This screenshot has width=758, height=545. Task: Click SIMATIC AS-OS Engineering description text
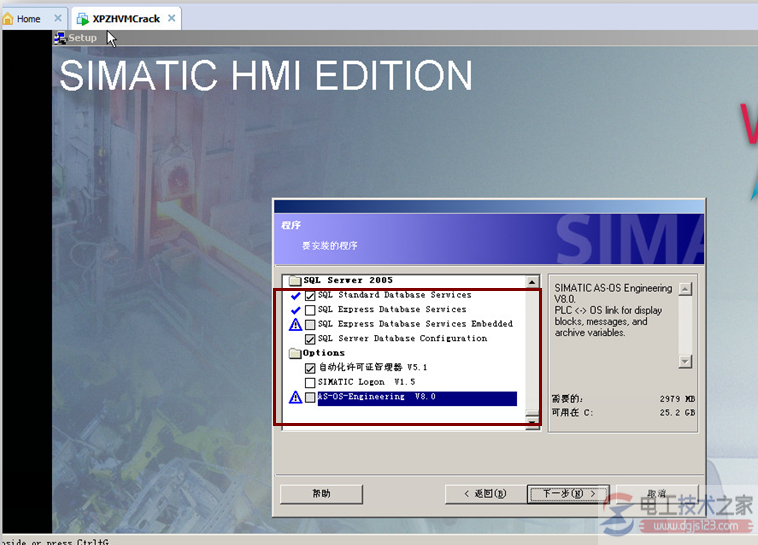613,310
